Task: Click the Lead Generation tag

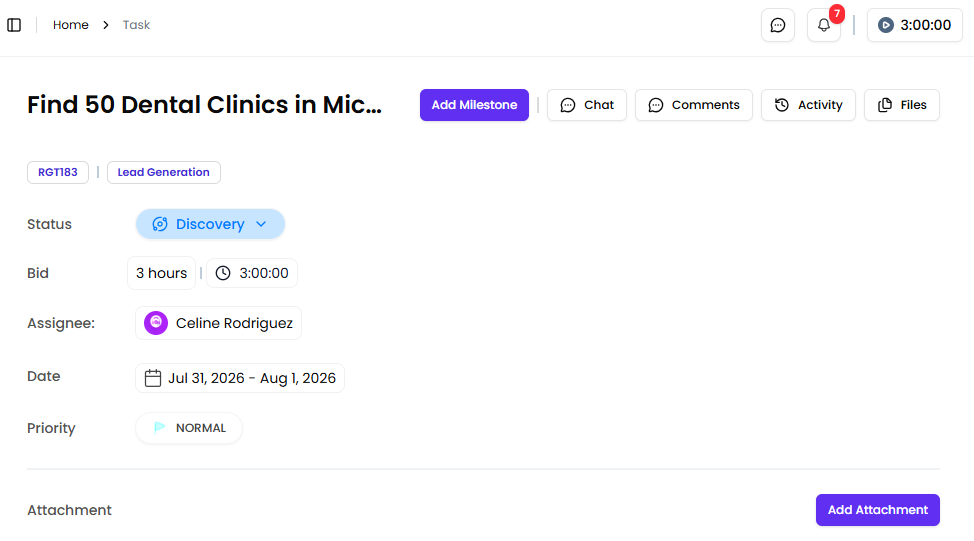Action: click(164, 172)
